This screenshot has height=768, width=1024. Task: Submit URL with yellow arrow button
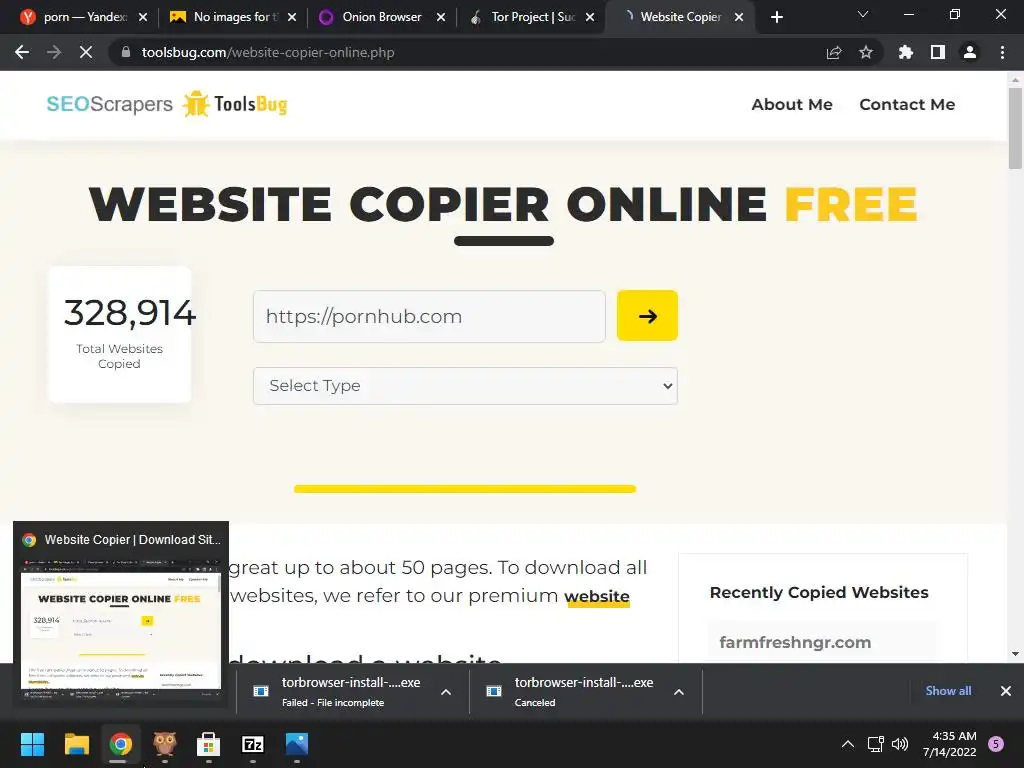[647, 315]
